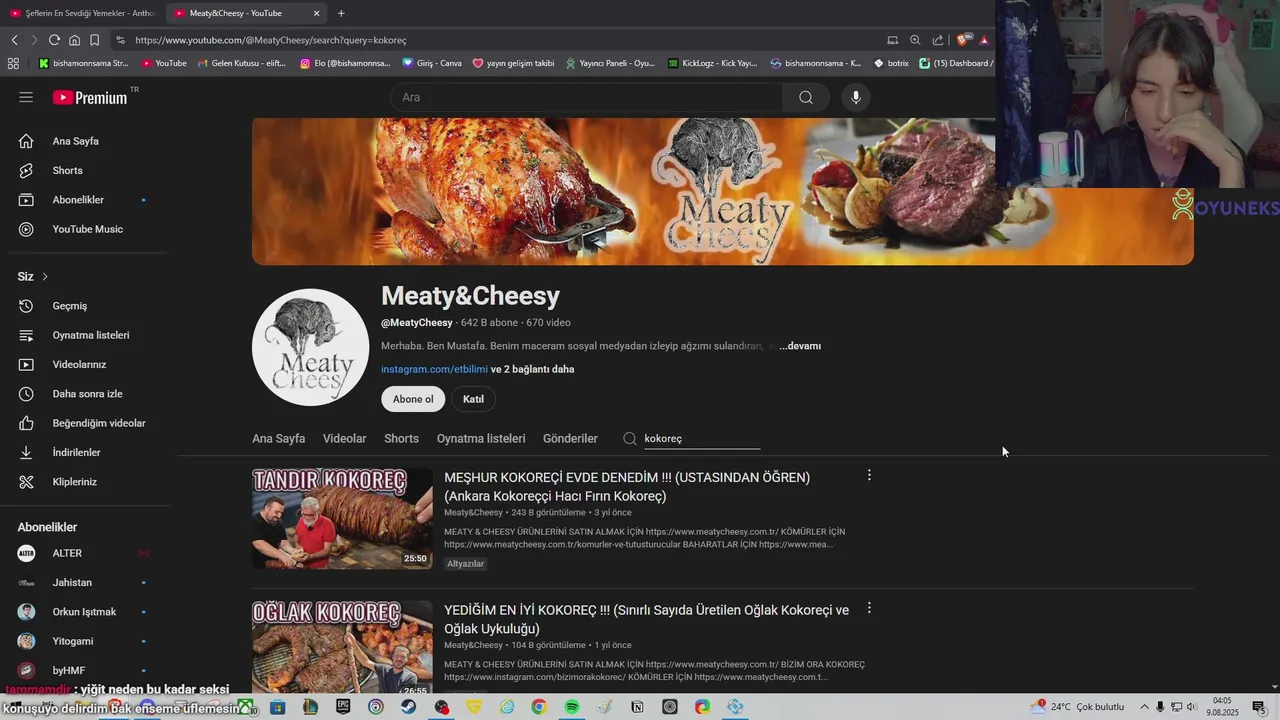Open options menu for YEDİĞİM EN İYİ KOKOREÇ video
Screen dimensions: 1280x720
coord(869,608)
